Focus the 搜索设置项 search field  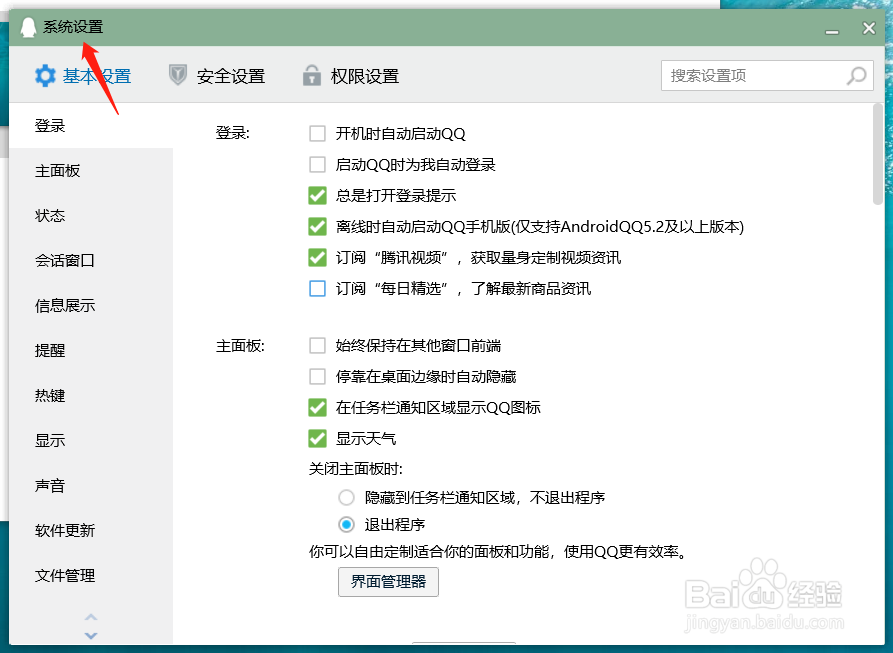point(767,76)
